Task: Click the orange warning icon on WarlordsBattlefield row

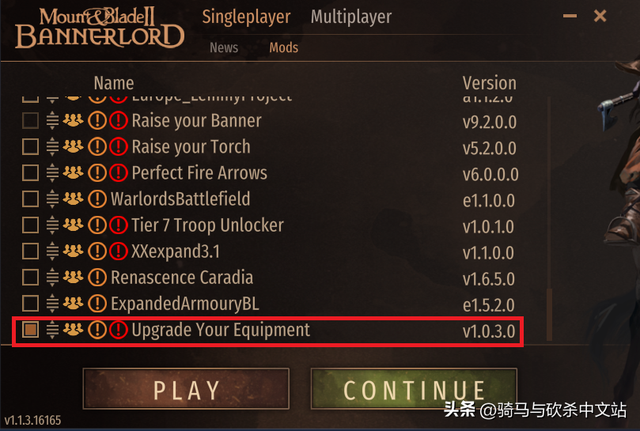Action: click(97, 199)
